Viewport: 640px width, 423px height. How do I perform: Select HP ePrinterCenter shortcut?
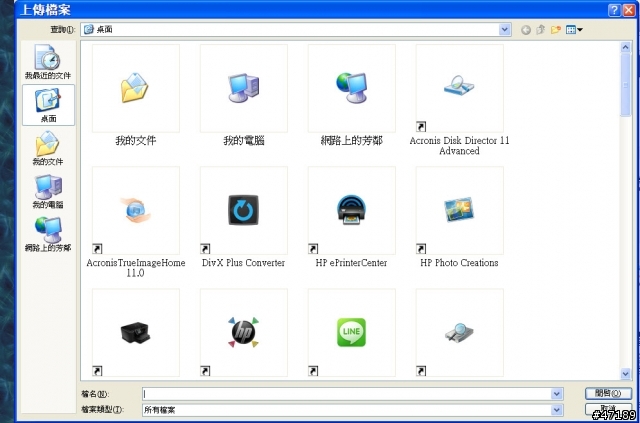(x=351, y=210)
